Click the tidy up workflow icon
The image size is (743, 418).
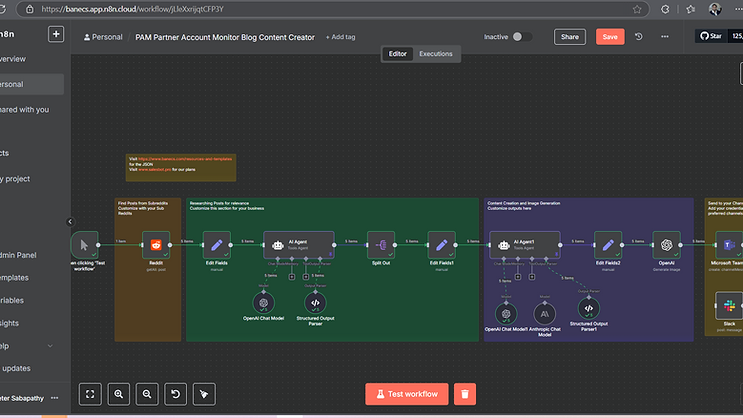204,394
